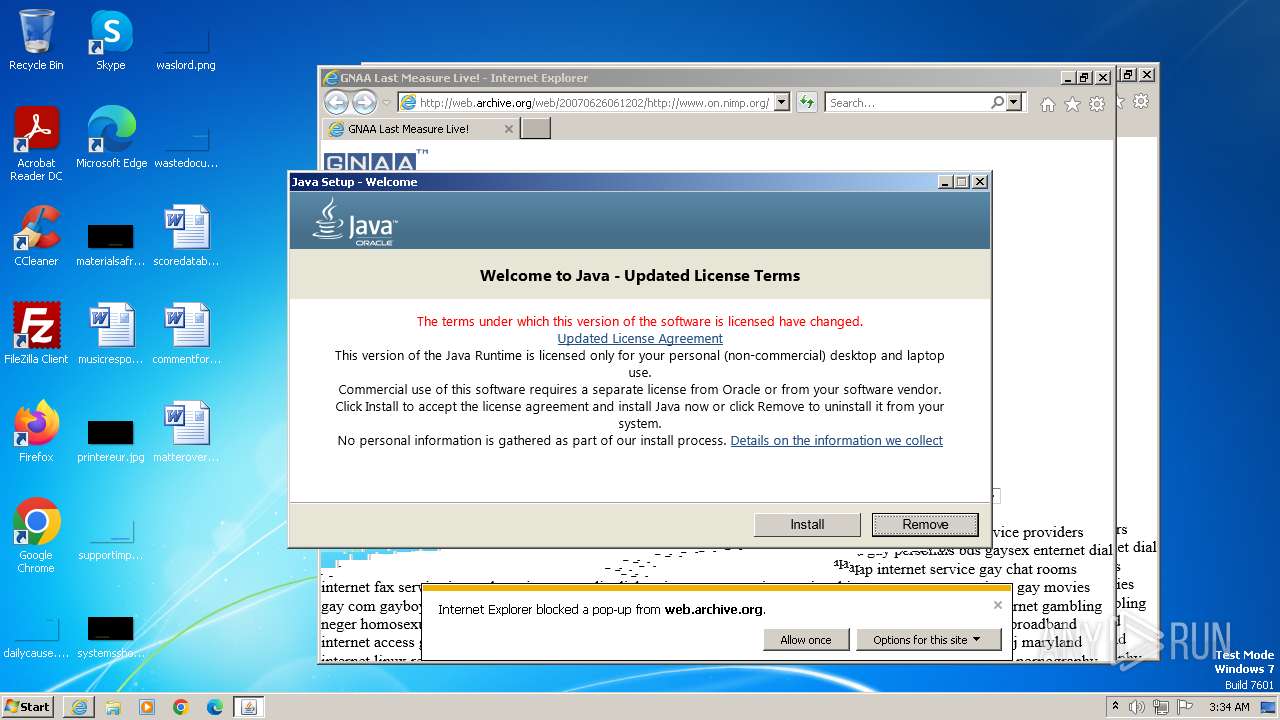The height and width of the screenshot is (720, 1280).
Task: Allow the blocked pop-up once
Action: pyautogui.click(x=806, y=640)
